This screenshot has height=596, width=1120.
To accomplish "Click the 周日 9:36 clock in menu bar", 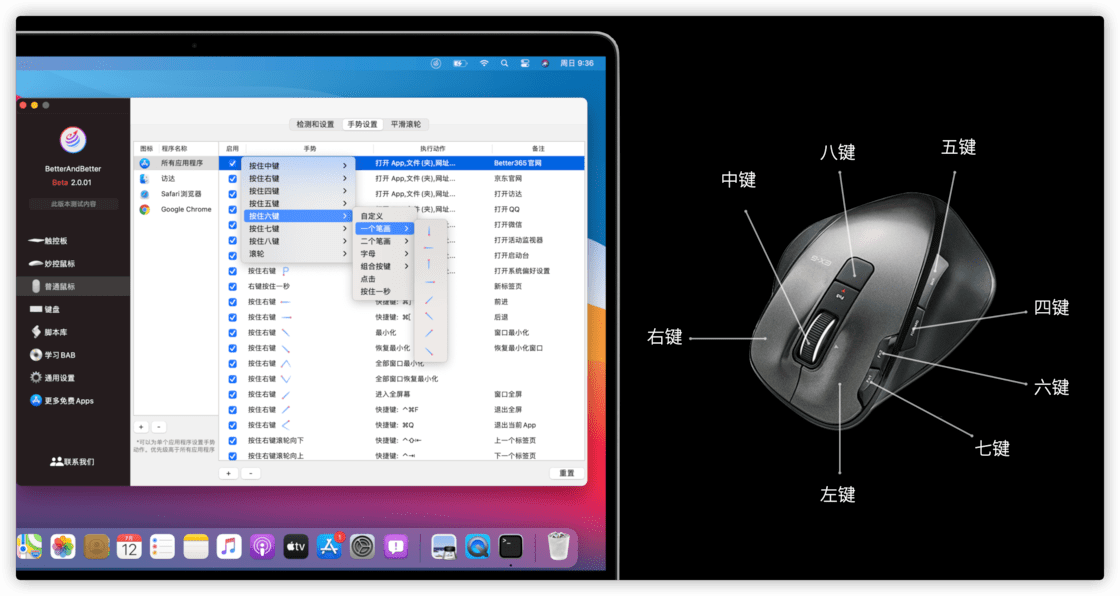I will click(x=576, y=63).
